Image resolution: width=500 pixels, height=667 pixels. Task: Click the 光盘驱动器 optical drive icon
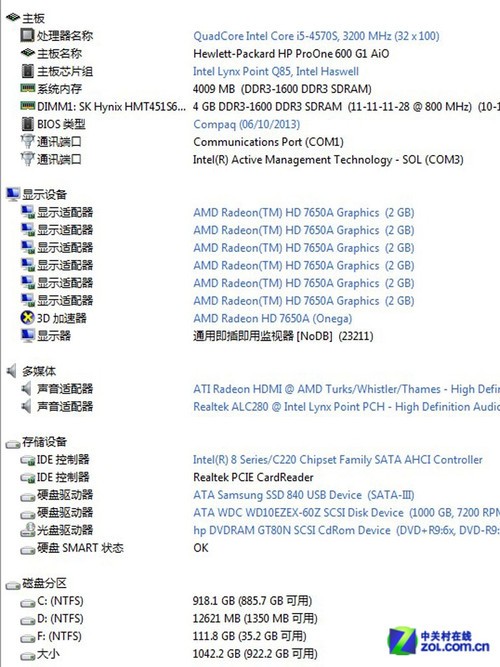(x=28, y=530)
